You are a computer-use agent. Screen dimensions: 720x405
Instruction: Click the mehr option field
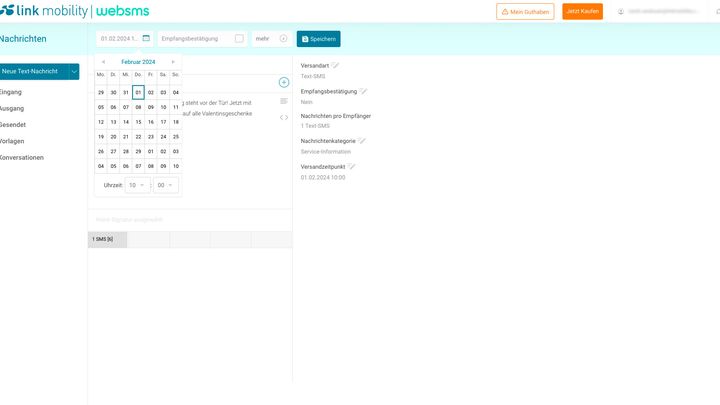(x=271, y=39)
